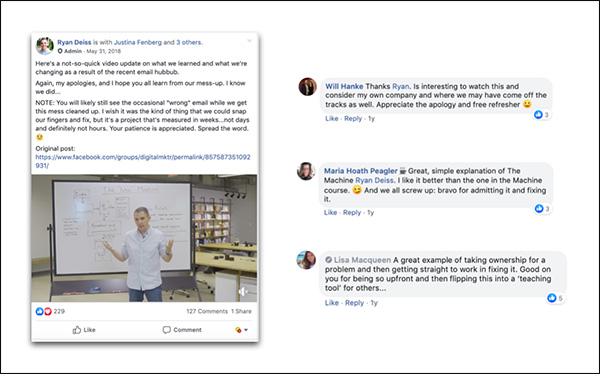Click the red love reaction icon
This screenshot has height=374, width=600.
(48, 311)
